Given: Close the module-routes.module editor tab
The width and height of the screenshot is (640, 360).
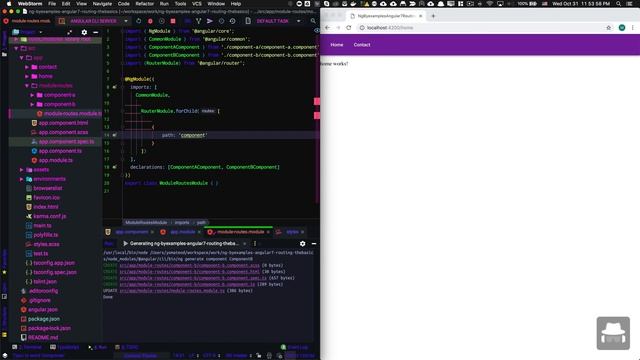Looking at the screenshot, I should 268,232.
